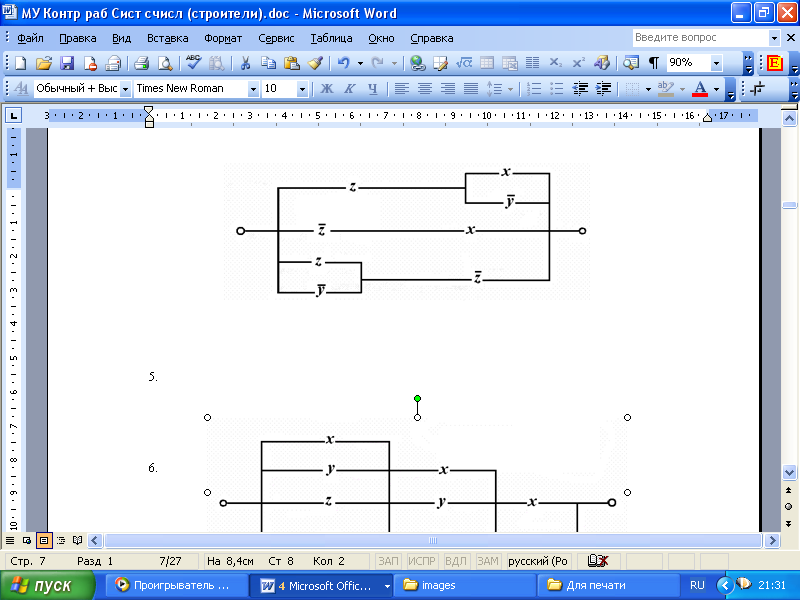Align text to the right
Screen dimensions: 800x600
447,88
